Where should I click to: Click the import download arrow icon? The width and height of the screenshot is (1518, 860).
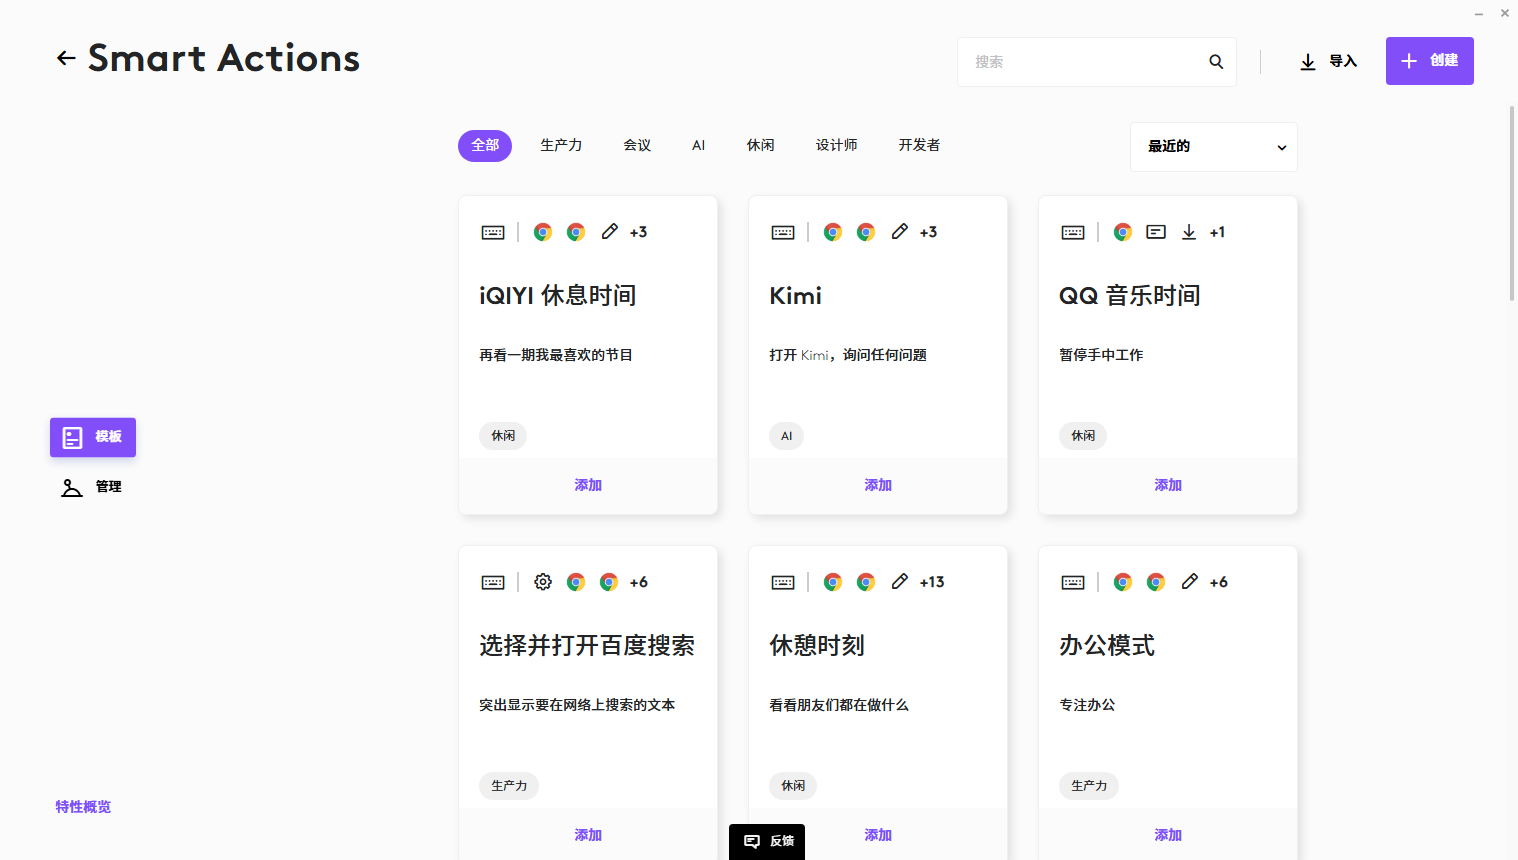click(x=1307, y=62)
